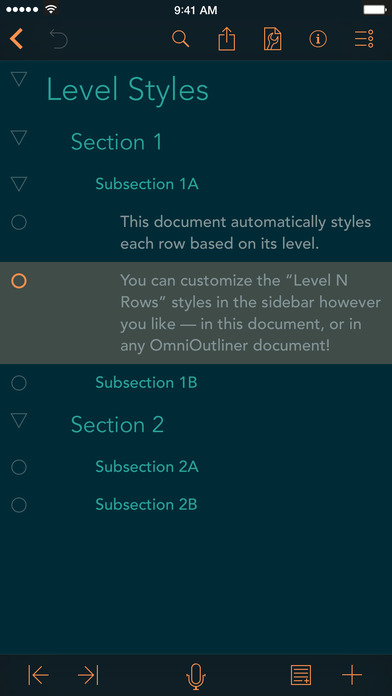Collapse the Subsection 1A disclosure triangle
The width and height of the screenshot is (392, 696).
pyautogui.click(x=19, y=184)
